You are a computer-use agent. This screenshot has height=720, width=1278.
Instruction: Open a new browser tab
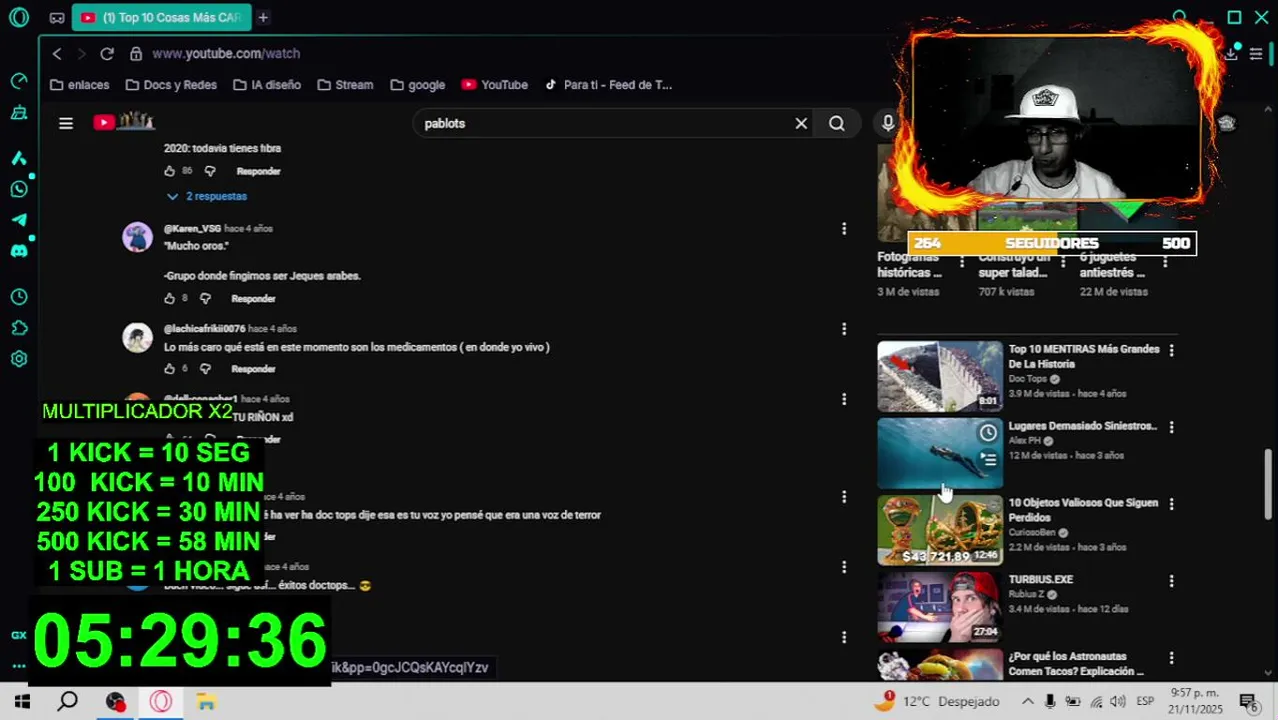click(263, 18)
